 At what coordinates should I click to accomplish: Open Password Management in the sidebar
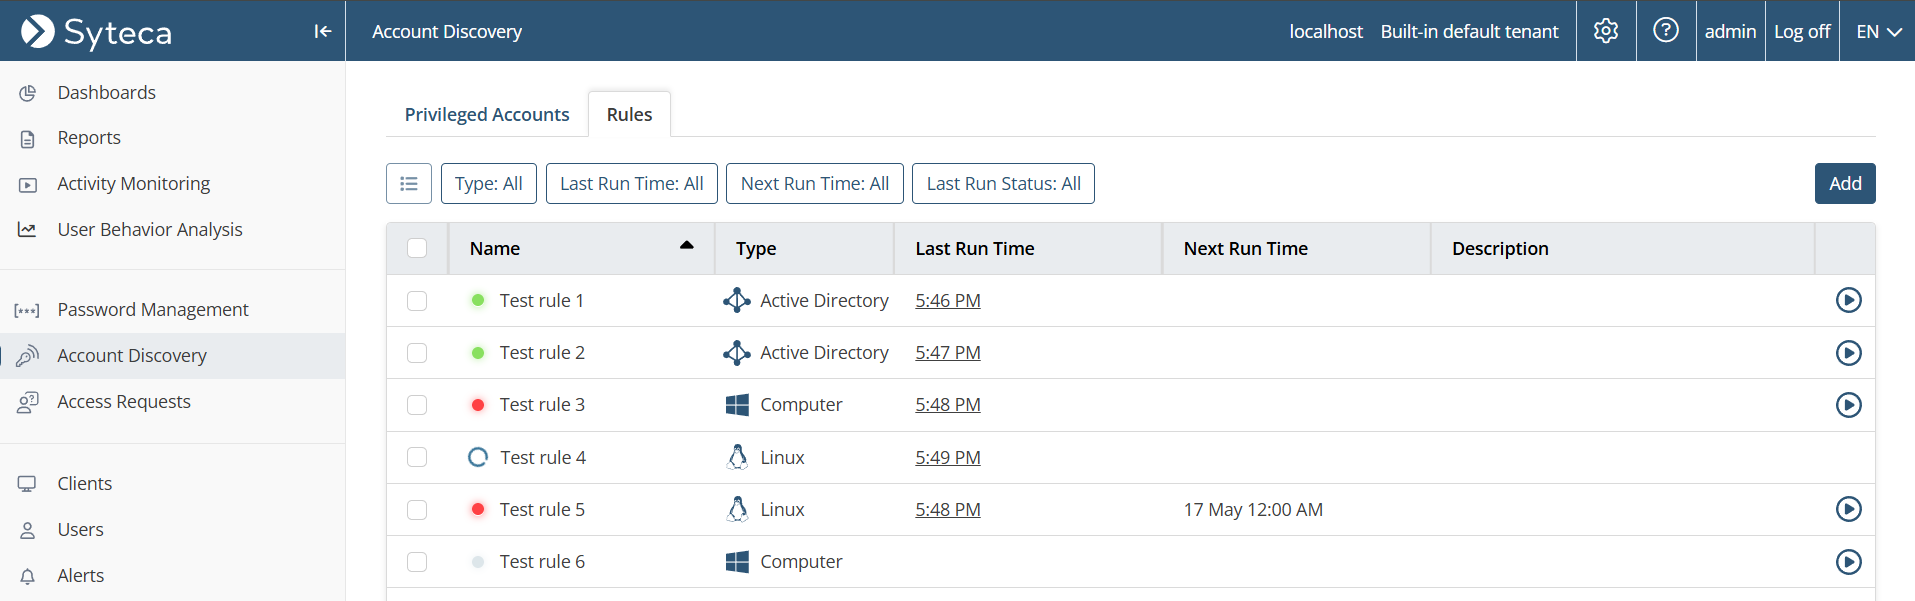tap(153, 310)
